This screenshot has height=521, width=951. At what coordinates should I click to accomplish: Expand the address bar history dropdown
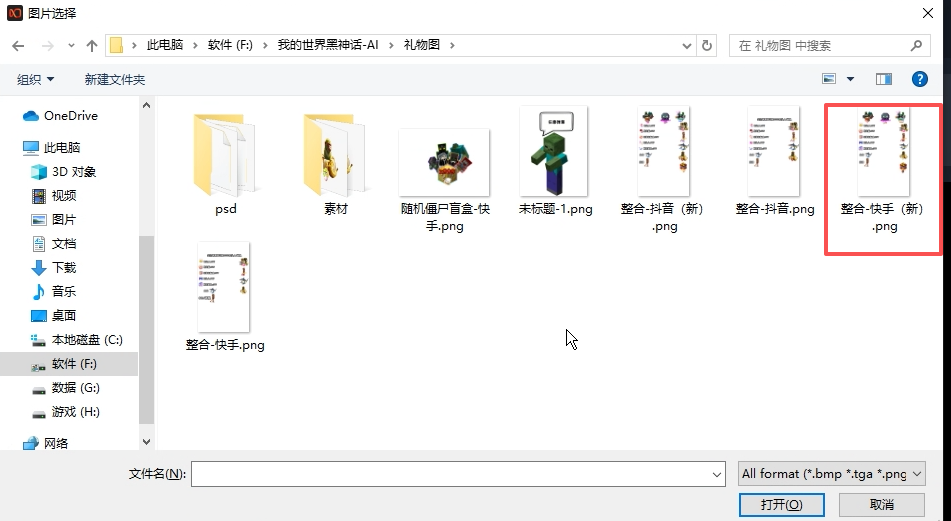pos(686,46)
